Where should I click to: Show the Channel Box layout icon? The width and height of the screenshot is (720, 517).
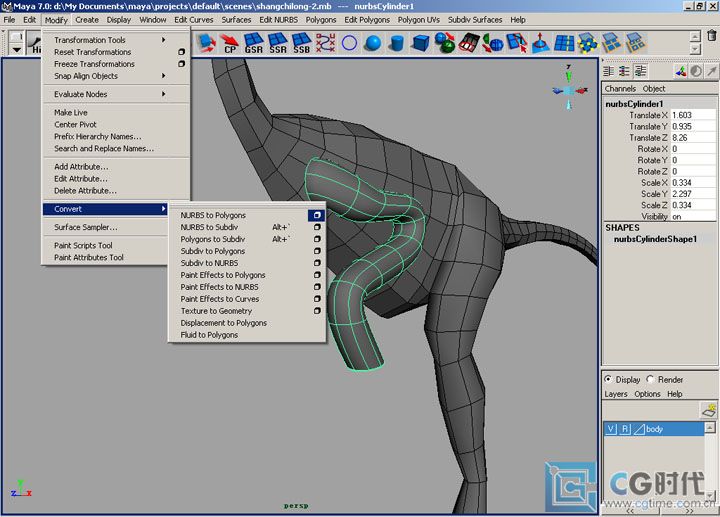[x=640, y=71]
